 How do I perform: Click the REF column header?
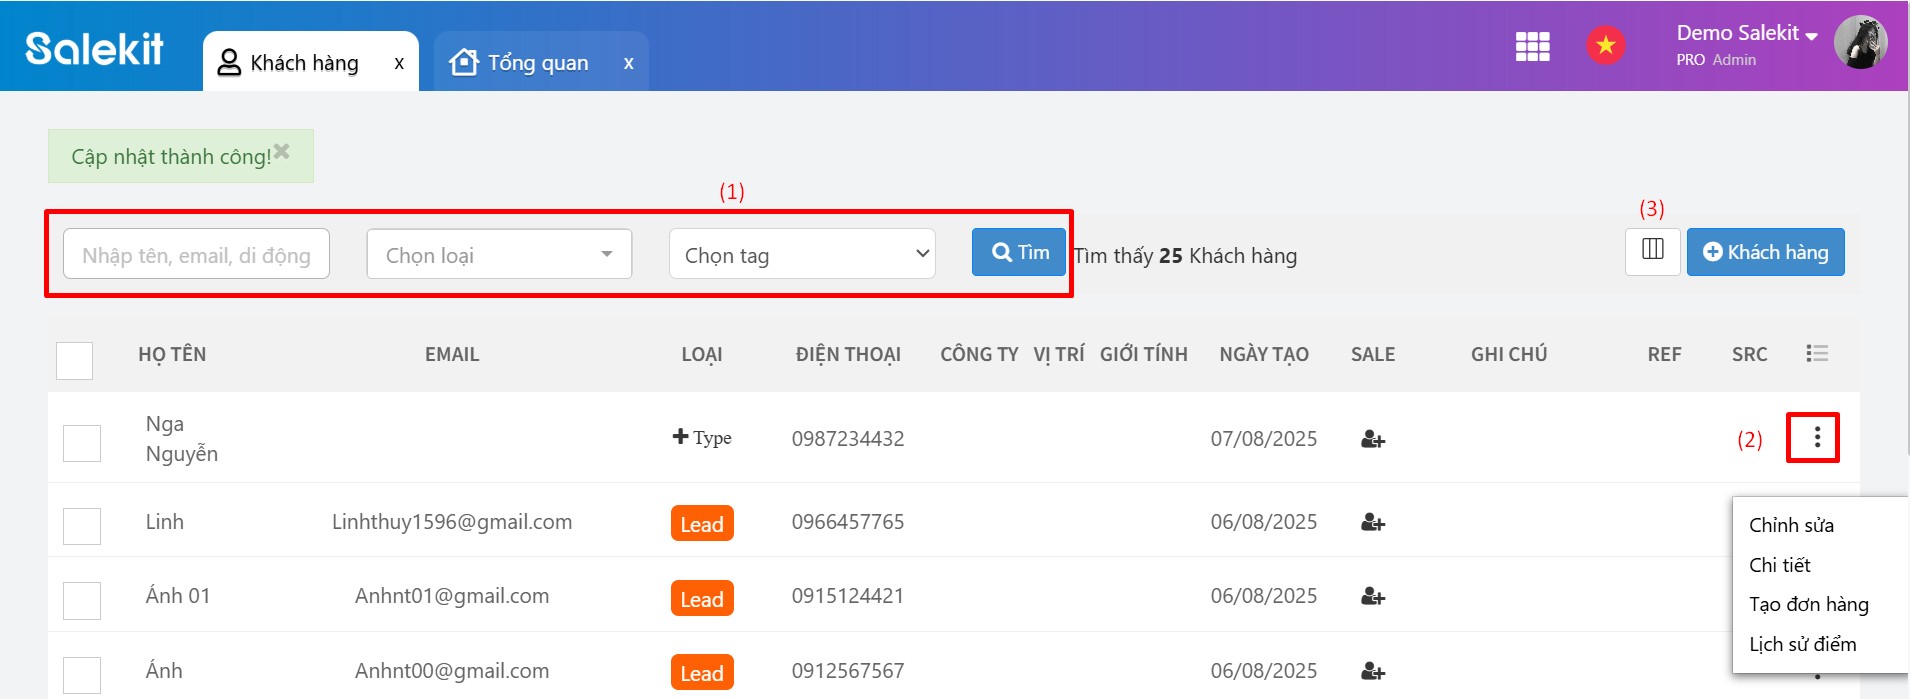click(1664, 354)
